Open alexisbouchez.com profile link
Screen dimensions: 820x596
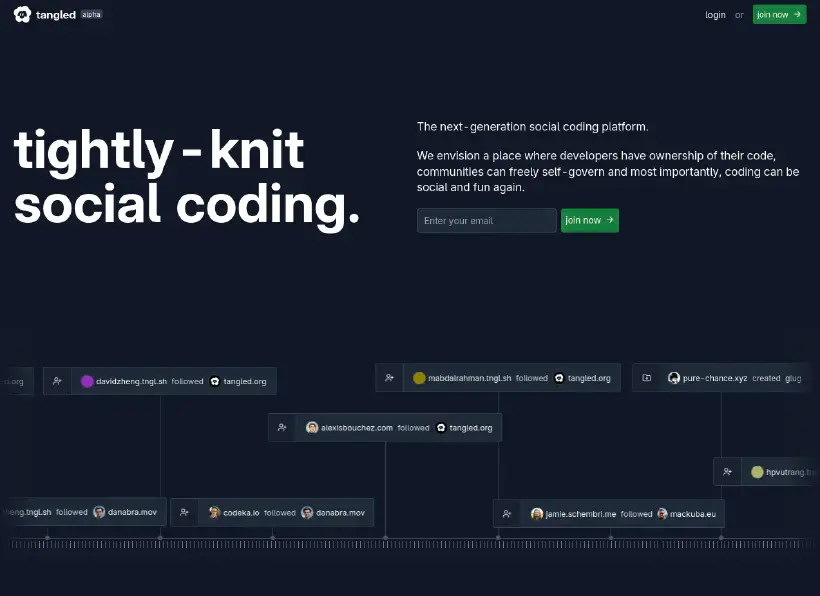click(357, 428)
